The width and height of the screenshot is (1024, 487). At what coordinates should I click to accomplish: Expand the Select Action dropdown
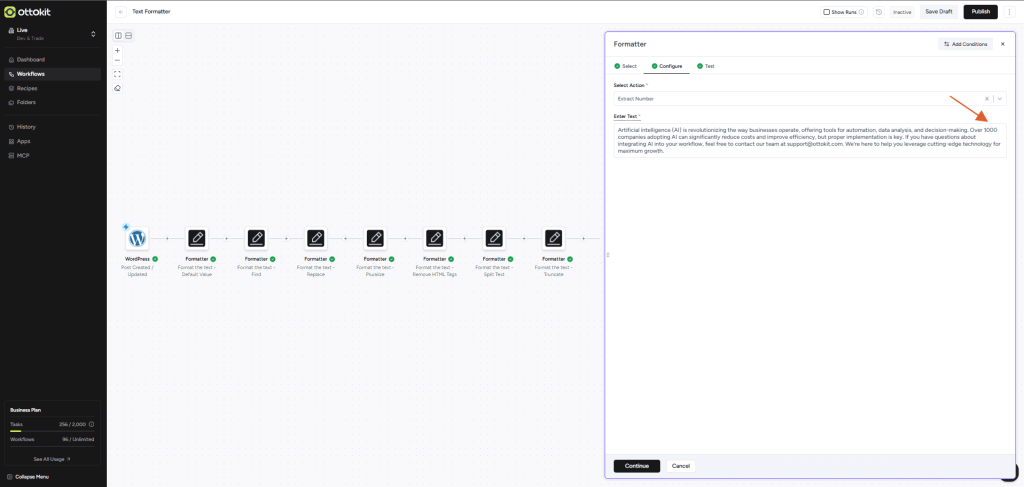coord(999,99)
